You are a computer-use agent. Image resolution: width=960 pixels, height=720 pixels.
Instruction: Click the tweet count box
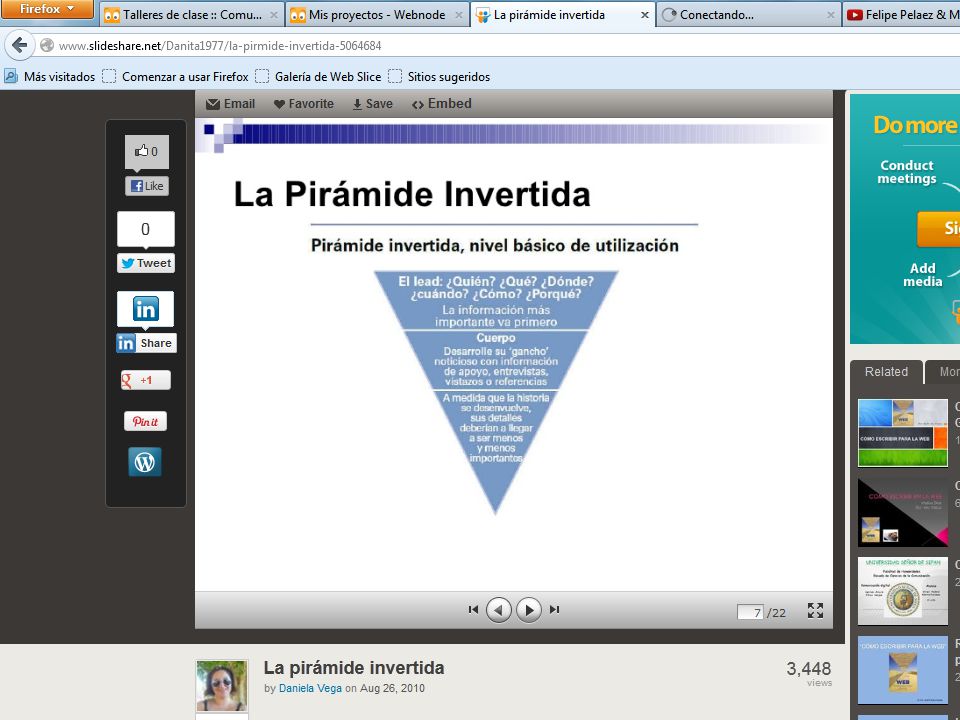[146, 229]
